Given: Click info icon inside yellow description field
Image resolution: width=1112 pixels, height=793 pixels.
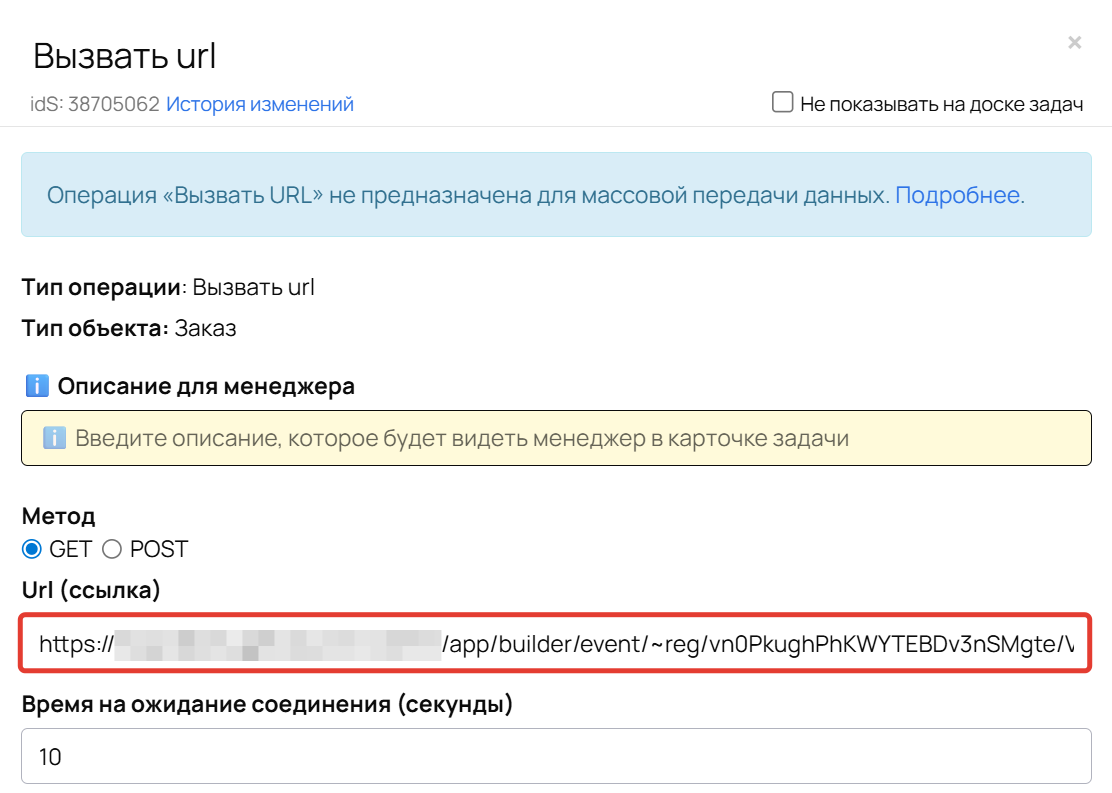Looking at the screenshot, I should (54, 438).
